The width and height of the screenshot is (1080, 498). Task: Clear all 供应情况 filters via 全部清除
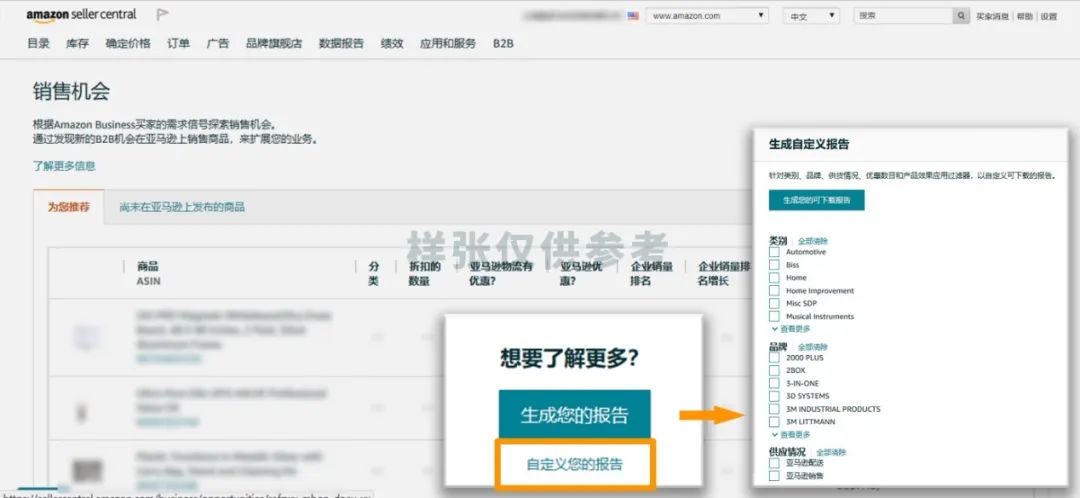tap(830, 453)
